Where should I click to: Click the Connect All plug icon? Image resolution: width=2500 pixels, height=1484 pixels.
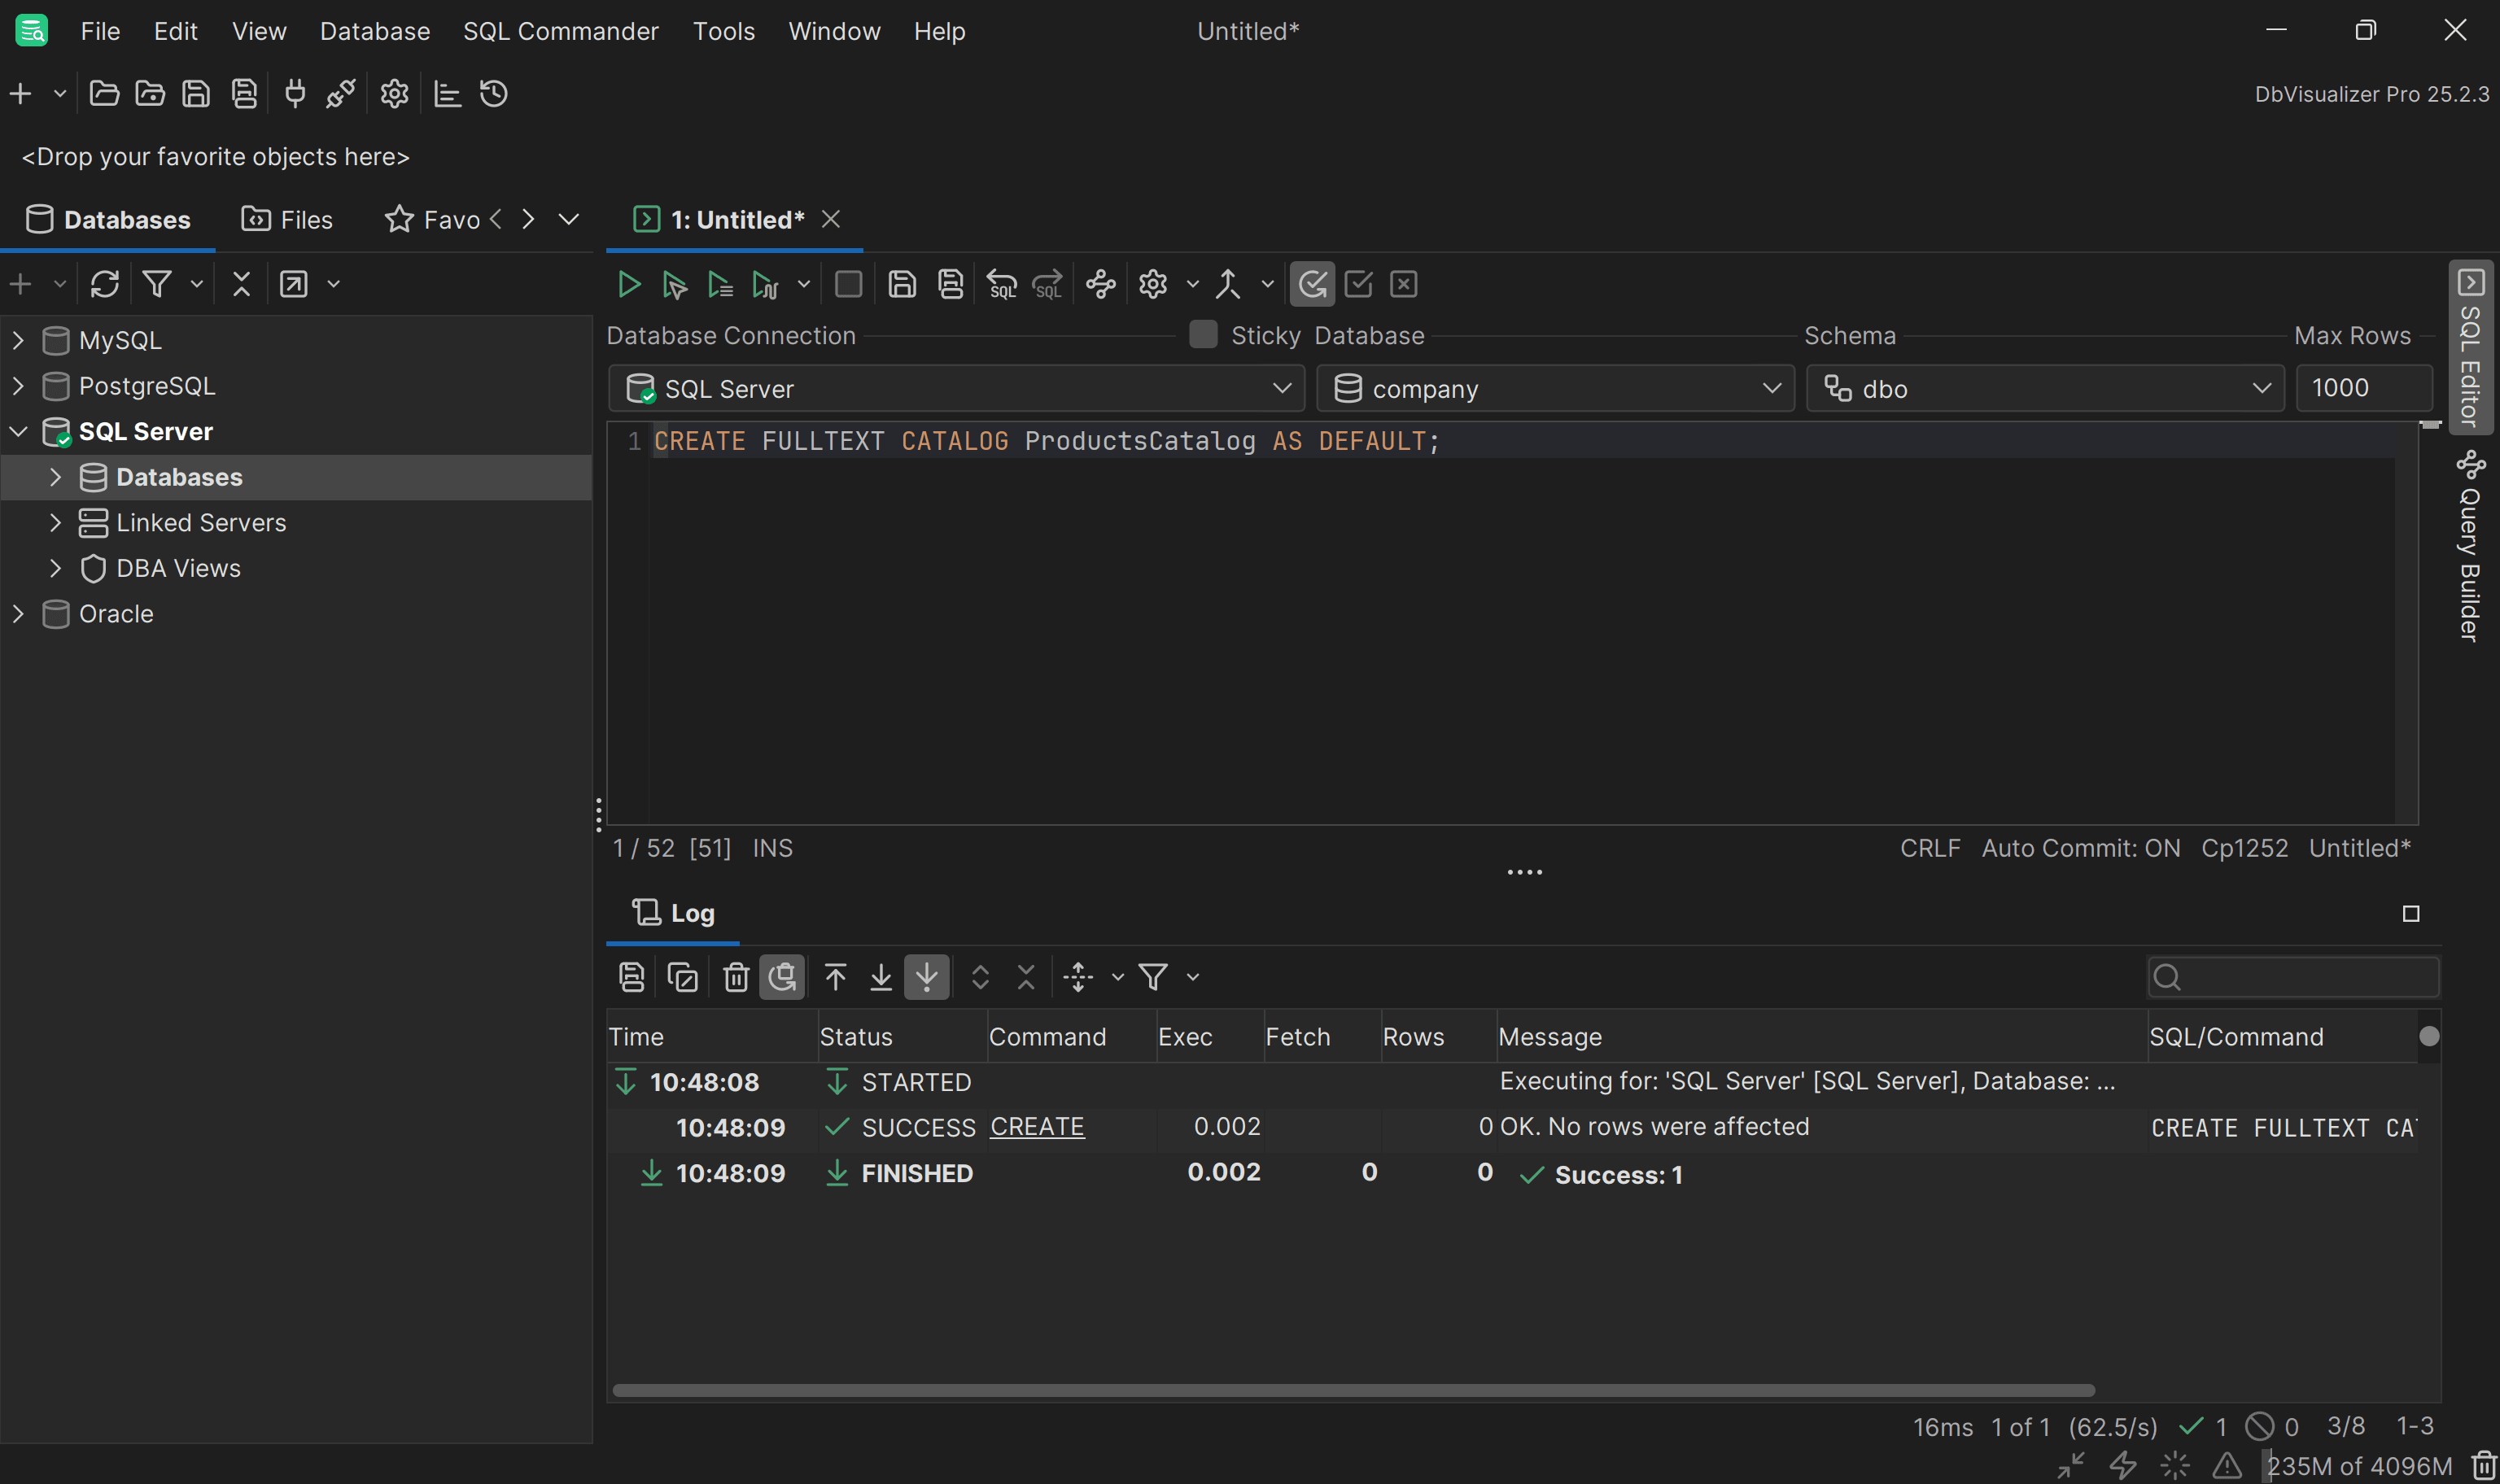(295, 94)
